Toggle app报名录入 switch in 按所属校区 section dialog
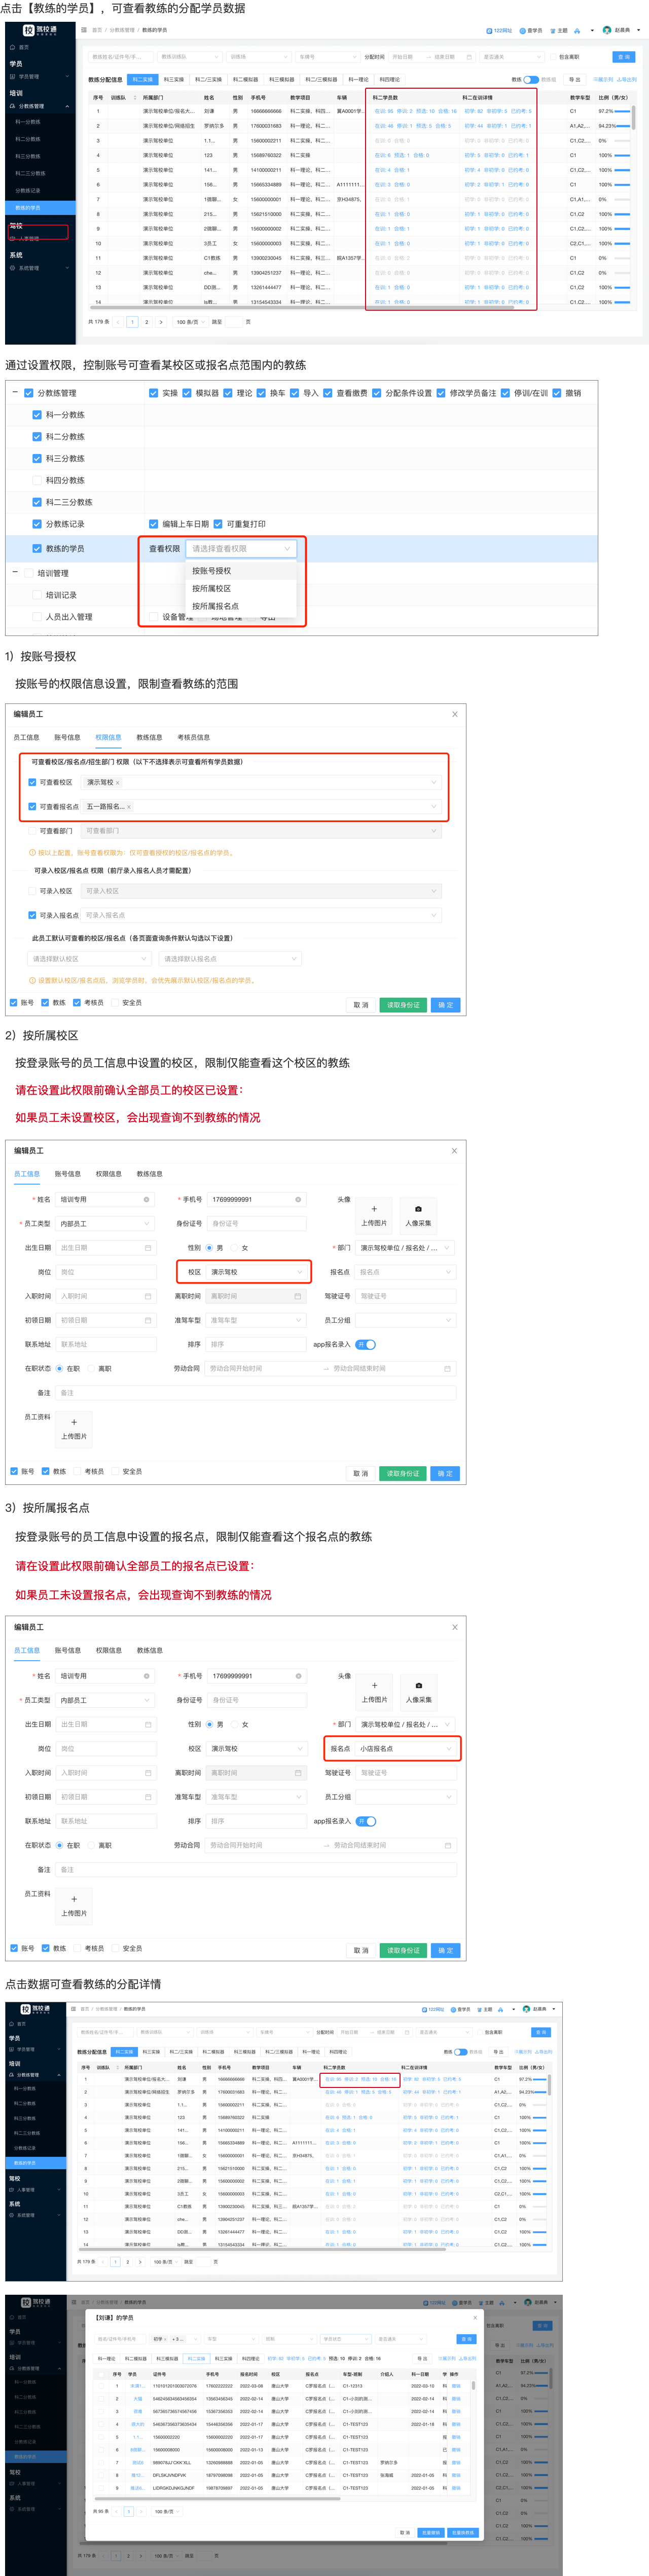 [365, 1344]
